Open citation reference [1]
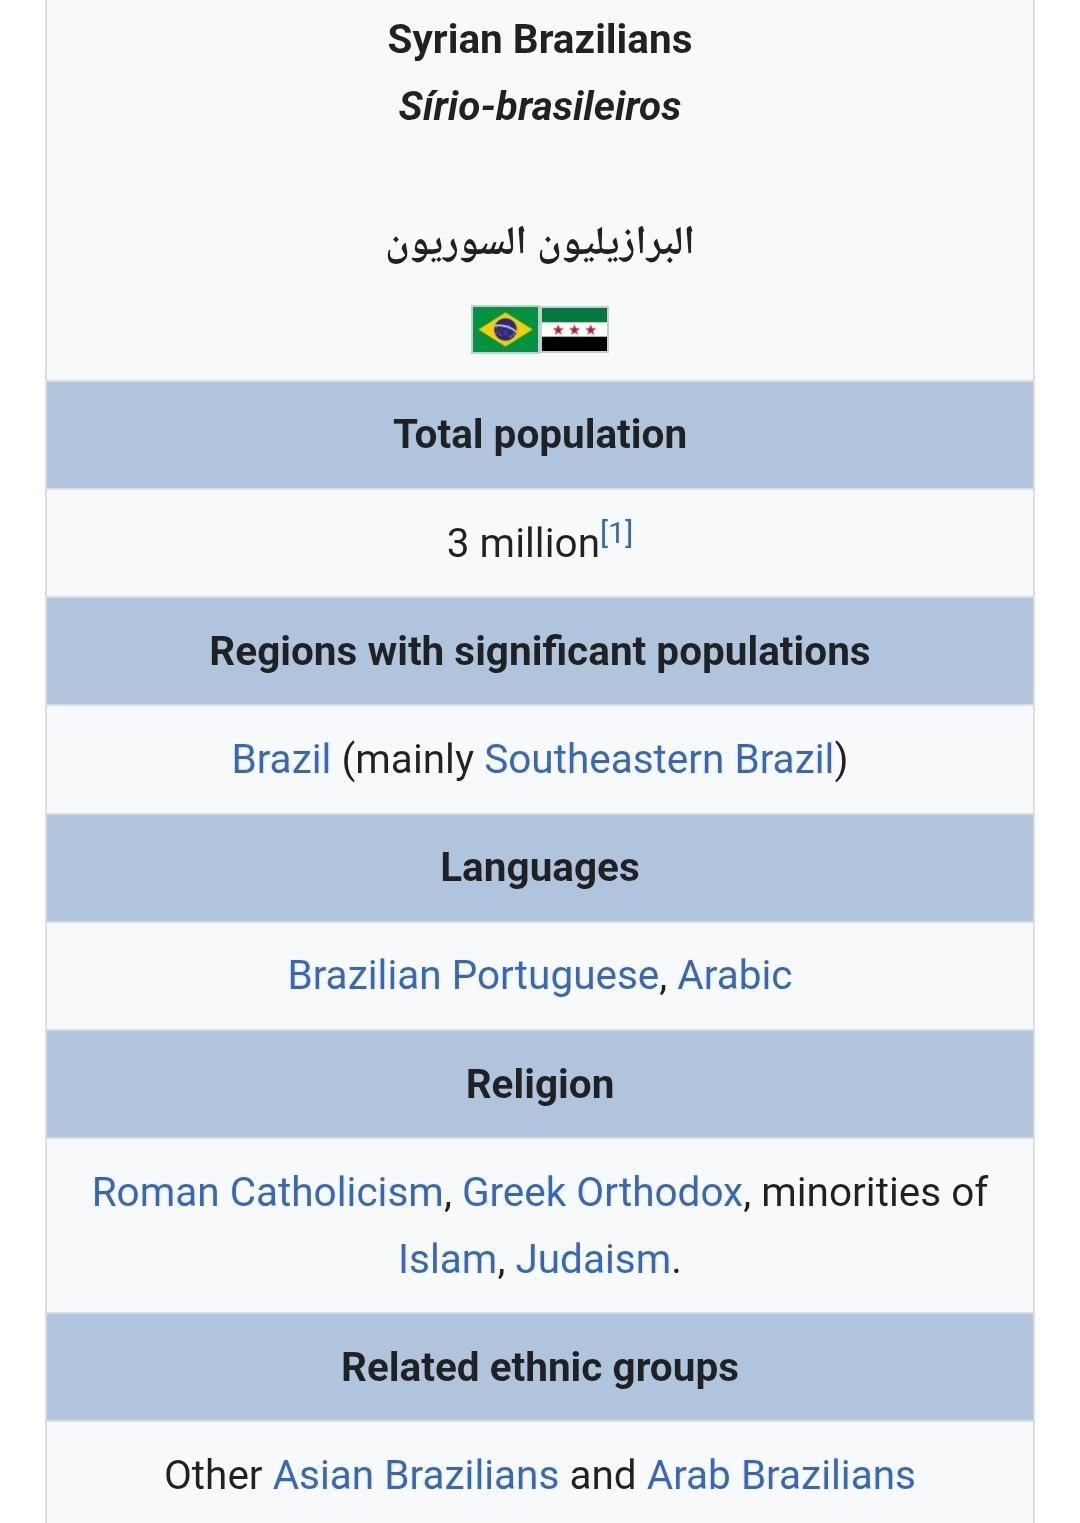The height and width of the screenshot is (1523, 1080). coord(617,534)
